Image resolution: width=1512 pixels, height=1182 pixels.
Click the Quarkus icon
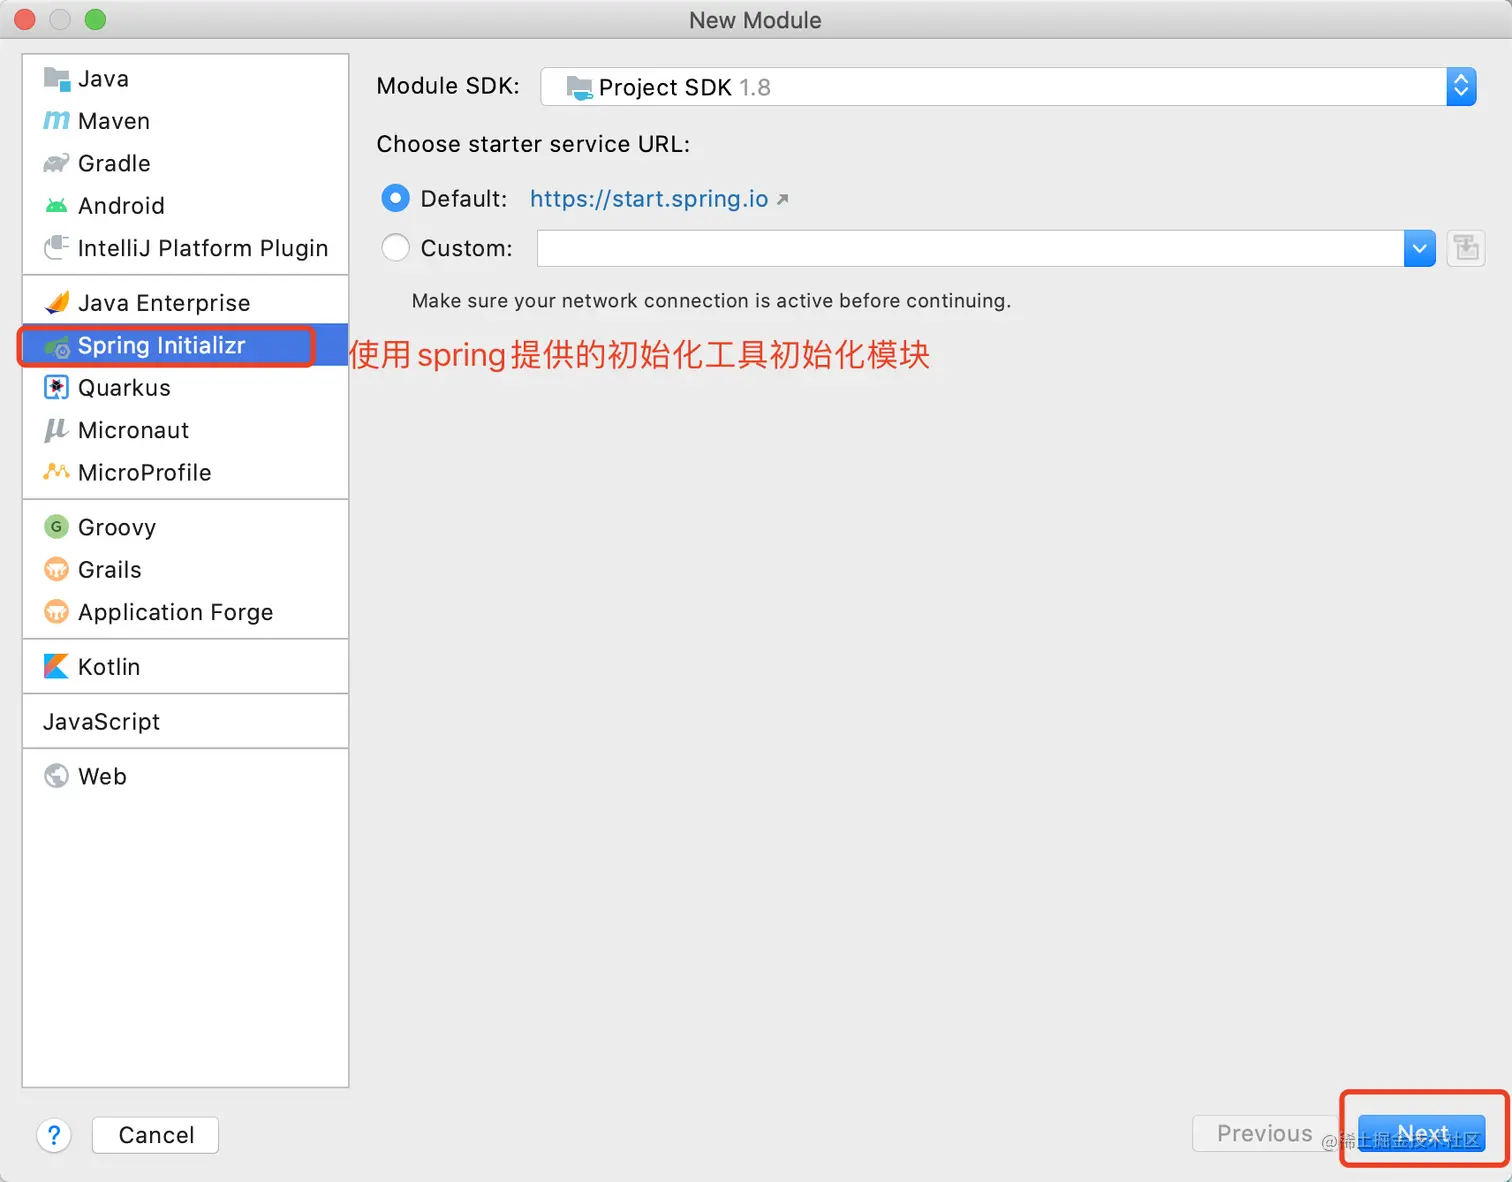(x=57, y=387)
